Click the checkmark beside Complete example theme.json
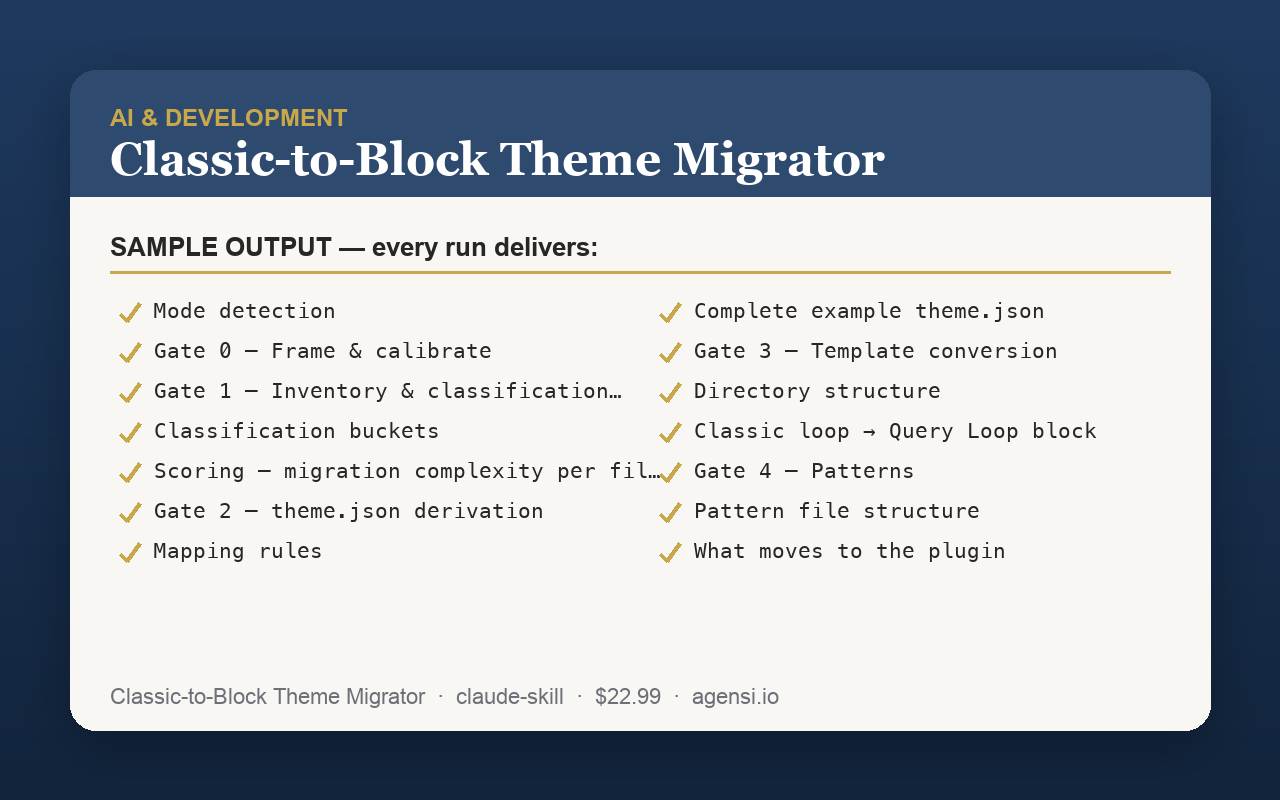The image size is (1280, 800). (670, 313)
